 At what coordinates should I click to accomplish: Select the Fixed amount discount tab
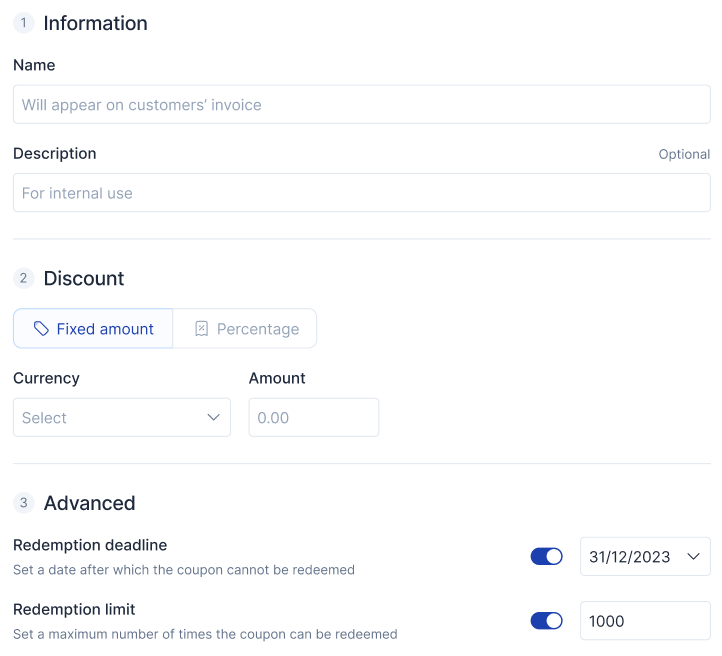[93, 329]
